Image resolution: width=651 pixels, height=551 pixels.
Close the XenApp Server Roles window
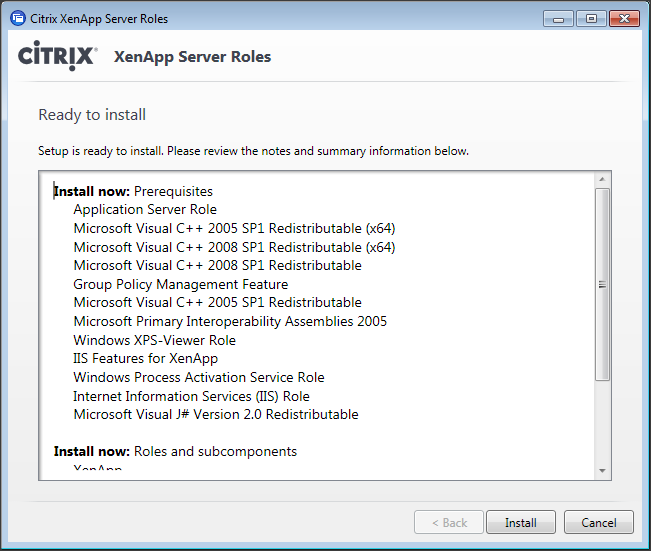623,17
